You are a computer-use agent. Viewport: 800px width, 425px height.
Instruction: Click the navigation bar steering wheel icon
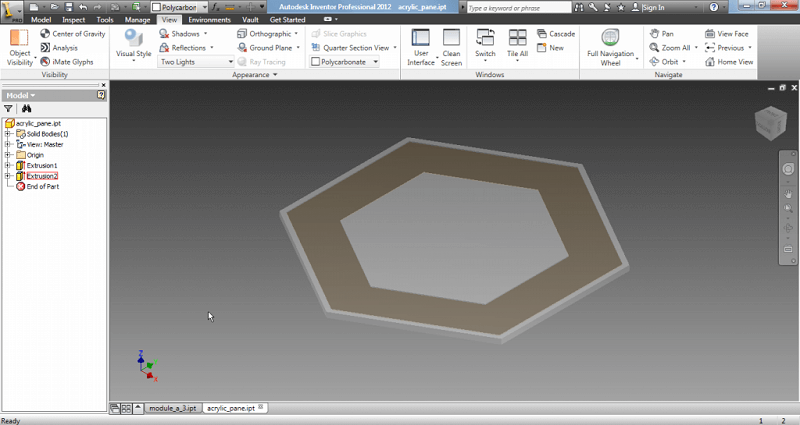coord(788,169)
